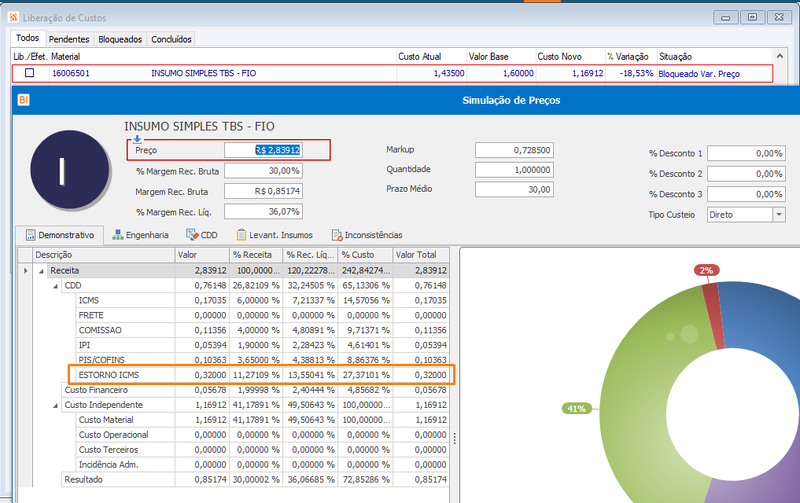Viewport: 800px width, 503px height.
Task: Click the round dark product avatar with letter I
Action: 69,169
